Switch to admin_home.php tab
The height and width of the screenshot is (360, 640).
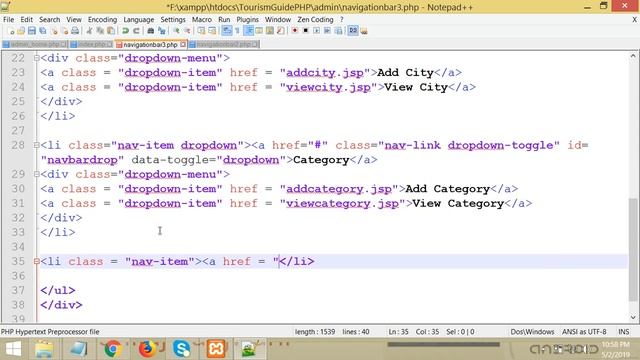pos(35,44)
